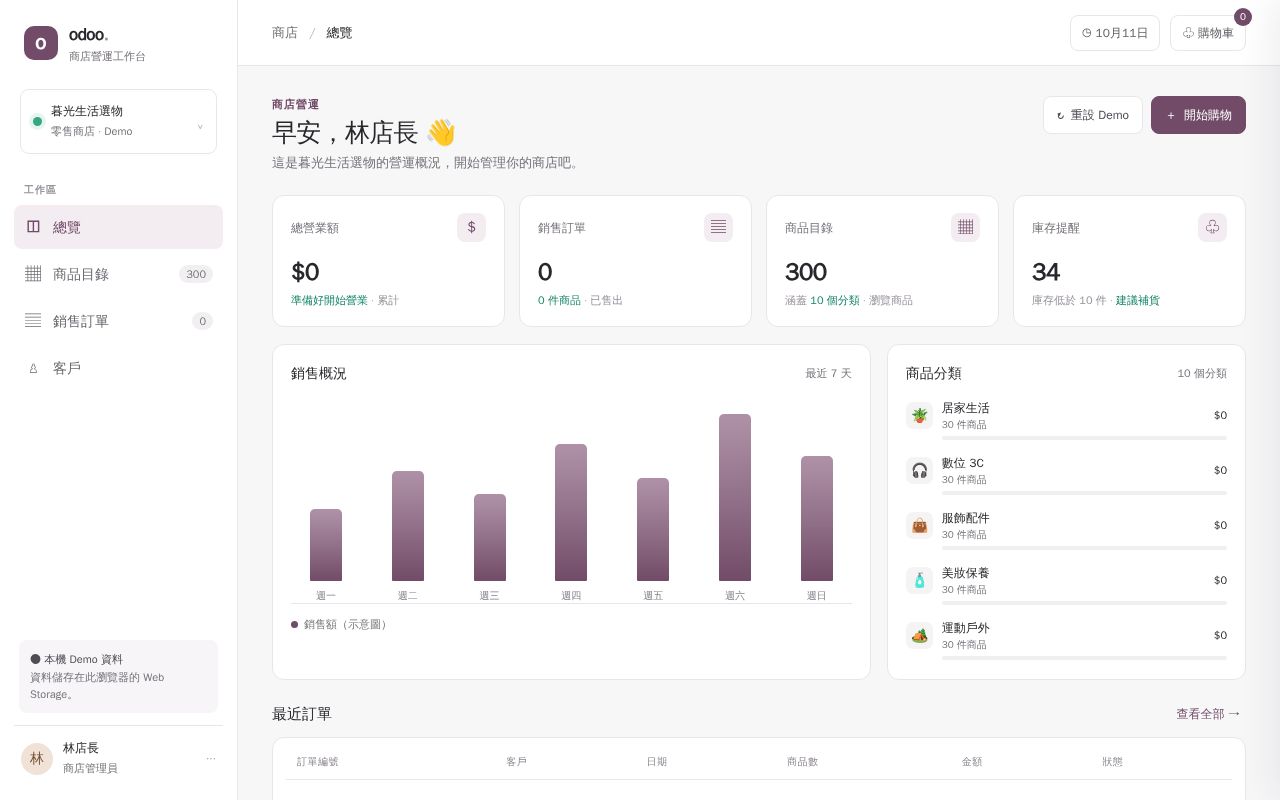1280x800 pixels.
Task: Click the 訂單編號 column header
Action: [x=318, y=762]
